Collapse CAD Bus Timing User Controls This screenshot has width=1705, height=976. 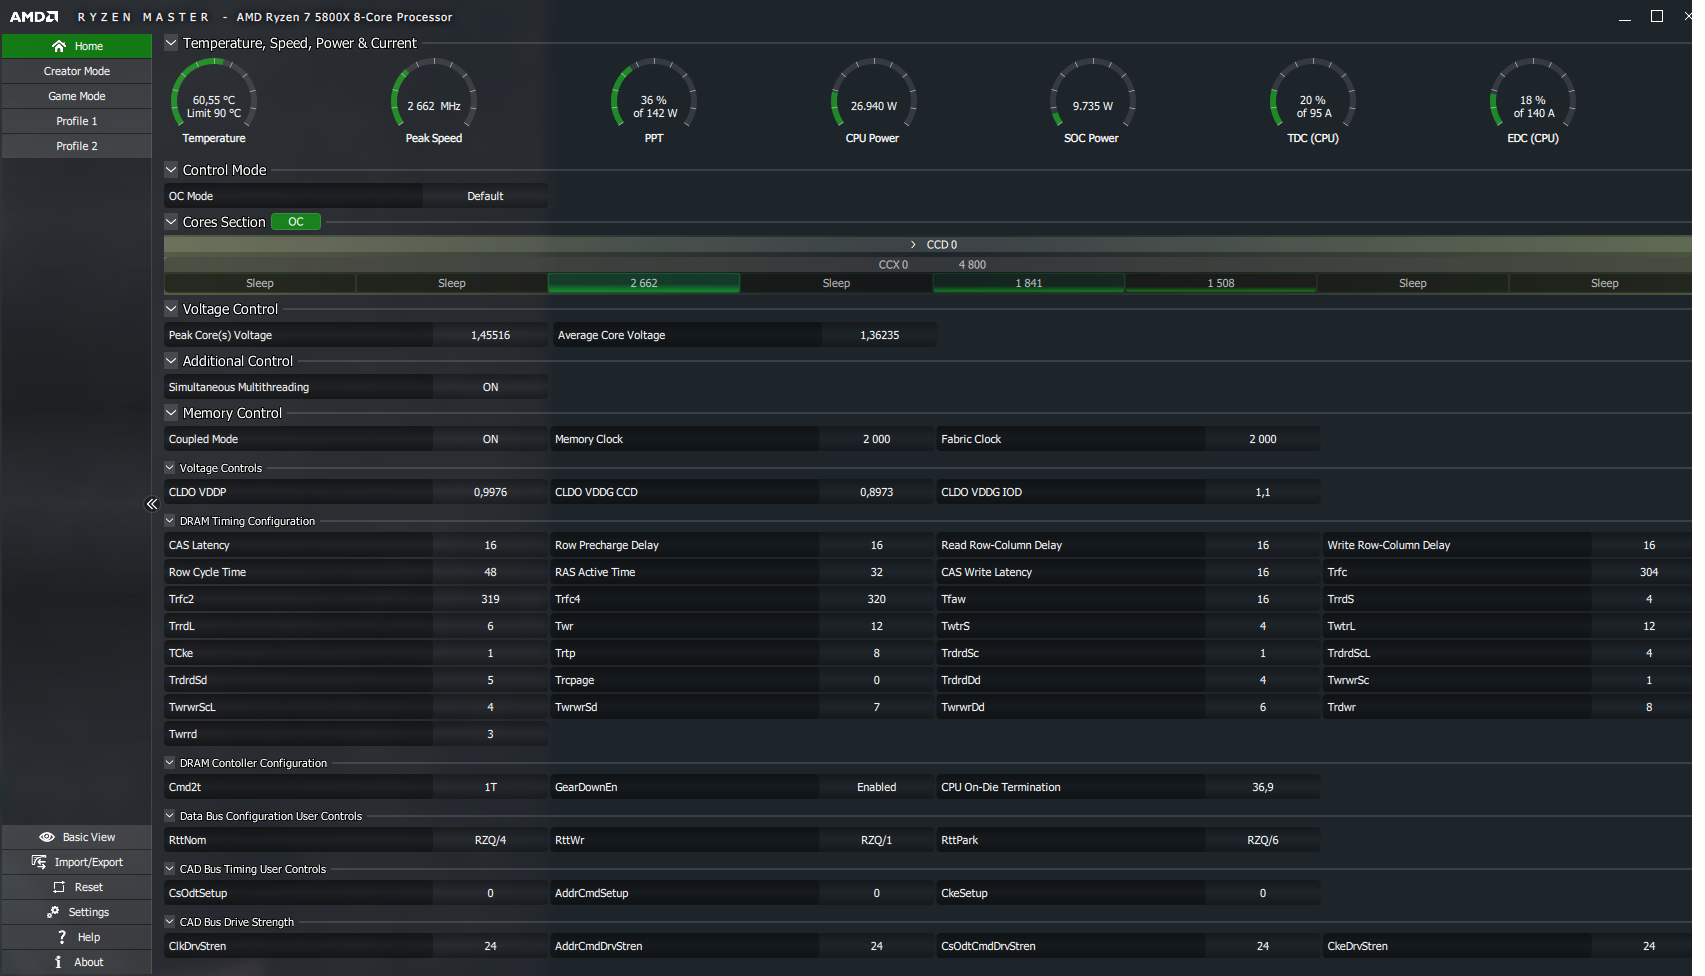point(170,869)
